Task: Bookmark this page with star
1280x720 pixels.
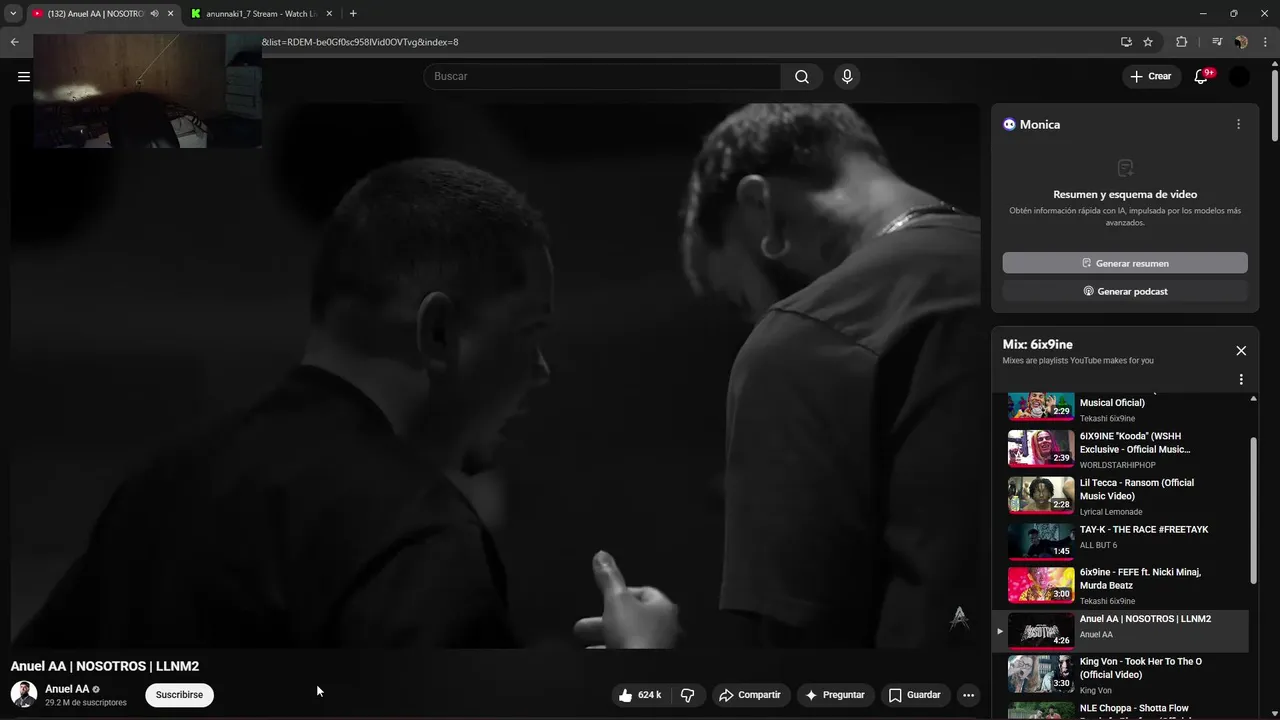Action: (1148, 42)
